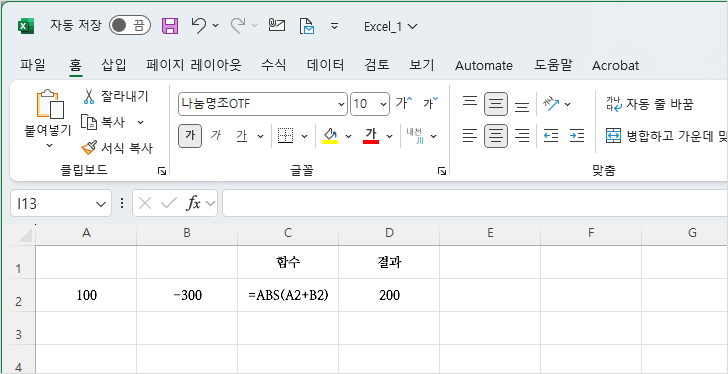This screenshot has width=728, height=374.
Task: Click 자동 줄 바꿈 (Wrap Text)
Action: [x=650, y=104]
